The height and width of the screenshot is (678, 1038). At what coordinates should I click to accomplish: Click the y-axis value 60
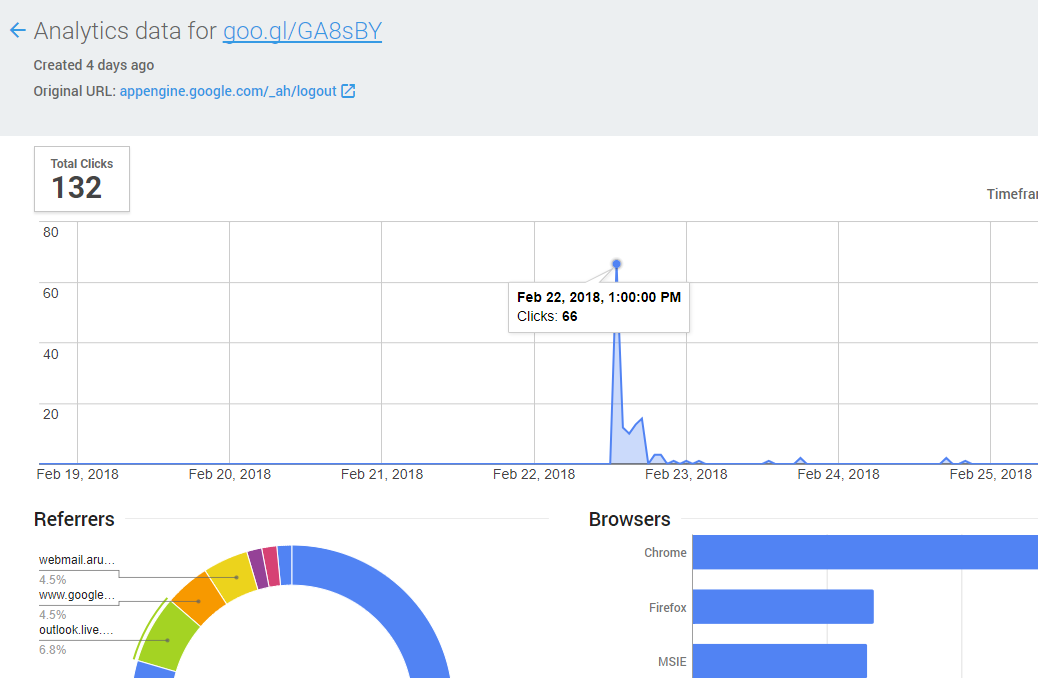click(x=51, y=293)
